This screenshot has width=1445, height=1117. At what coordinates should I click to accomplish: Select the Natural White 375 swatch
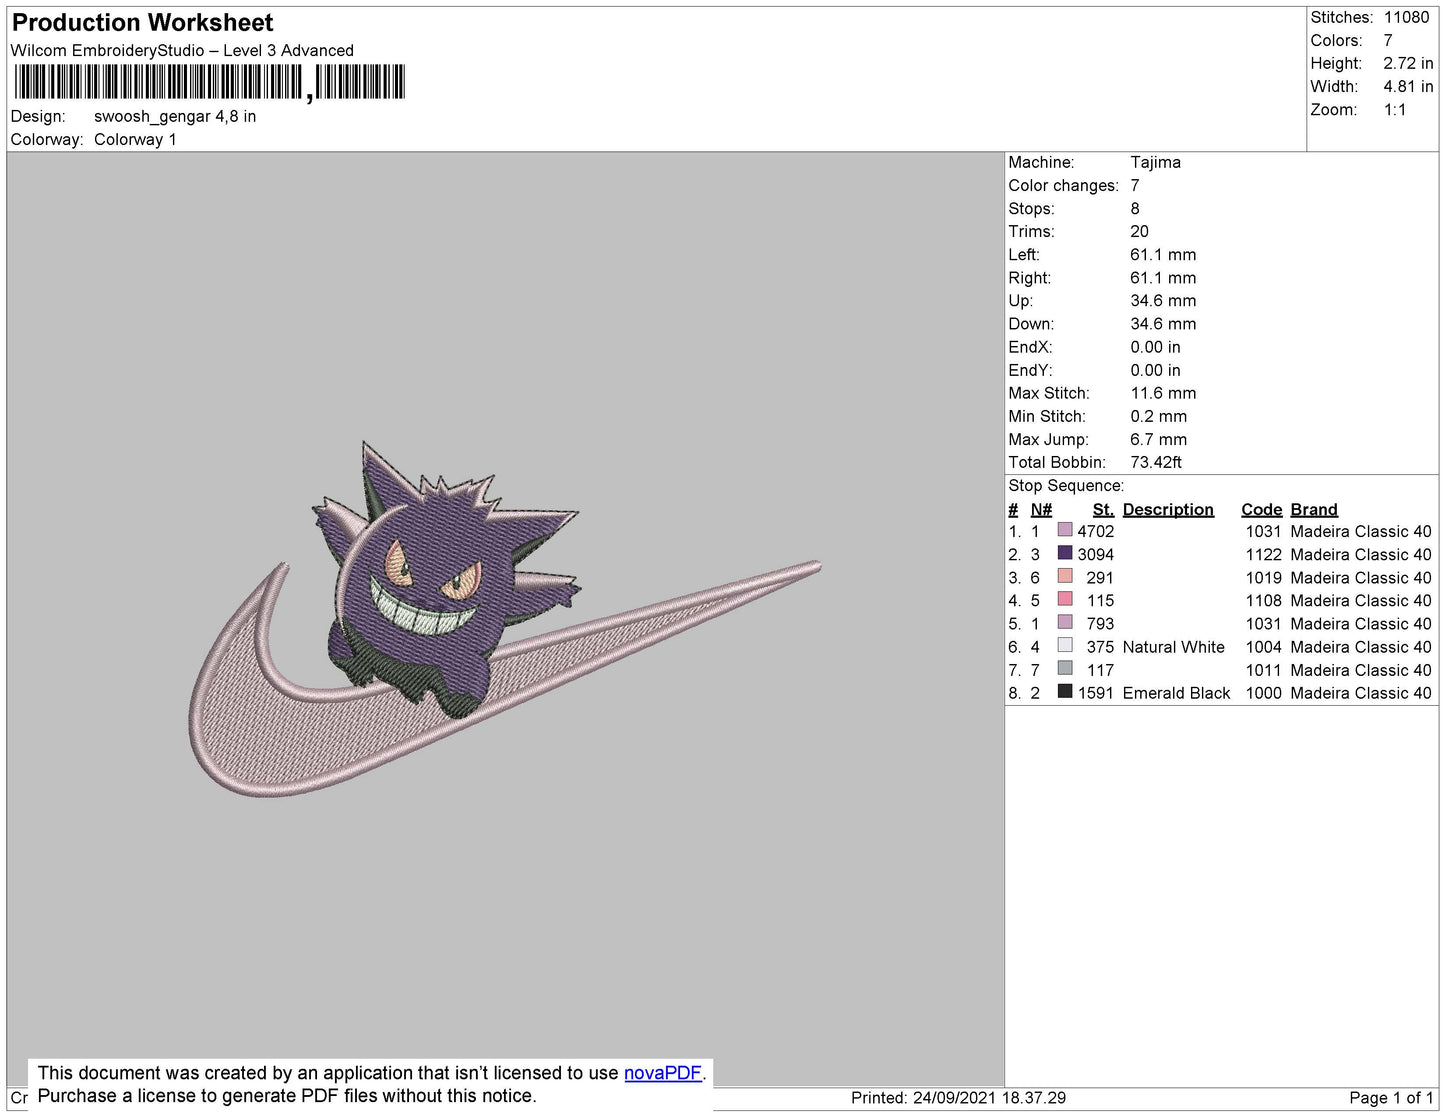1065,646
